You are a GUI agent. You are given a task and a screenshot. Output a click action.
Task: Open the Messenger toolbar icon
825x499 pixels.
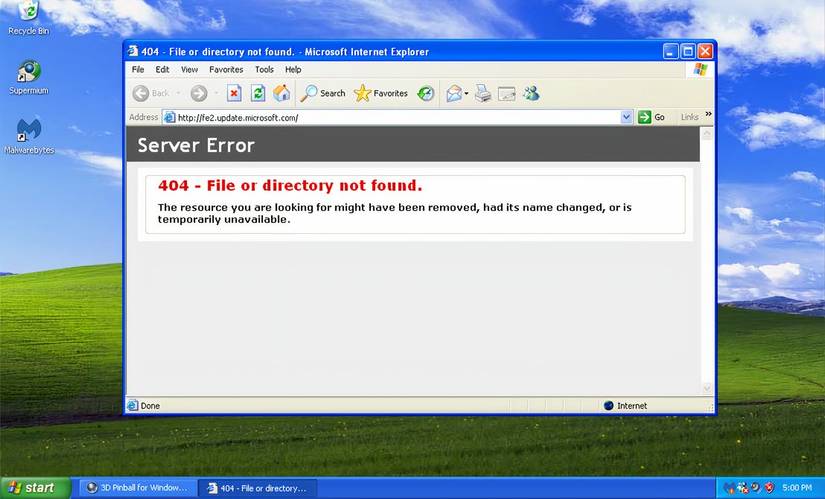tap(531, 94)
